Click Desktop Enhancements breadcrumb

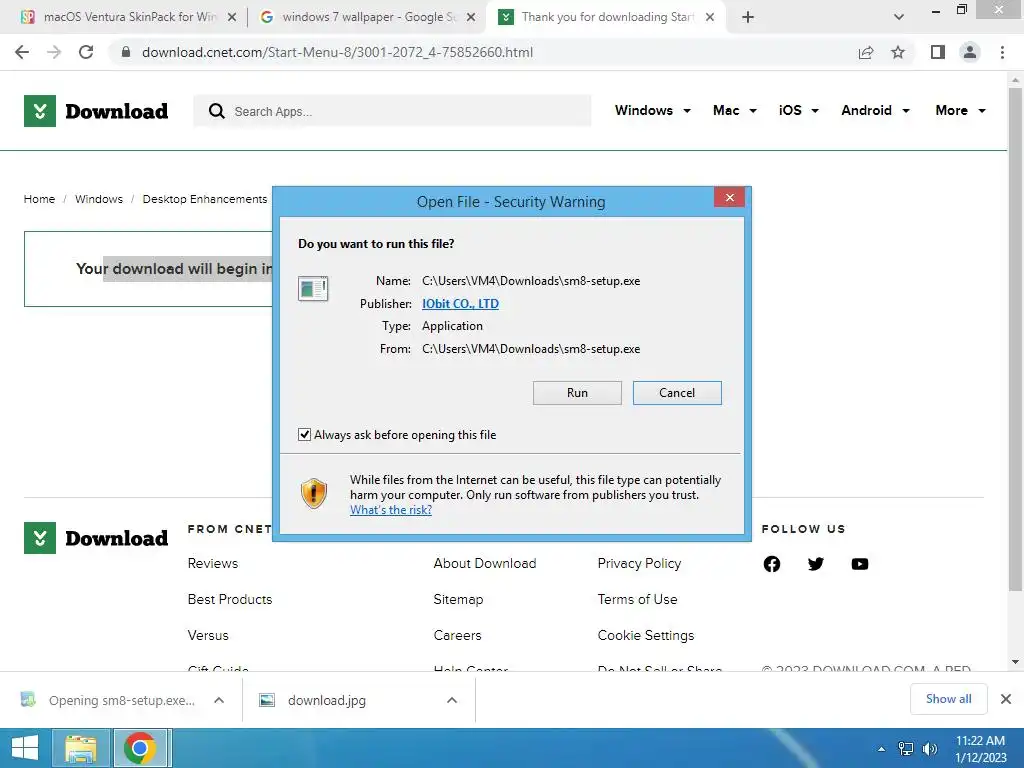[x=204, y=199]
